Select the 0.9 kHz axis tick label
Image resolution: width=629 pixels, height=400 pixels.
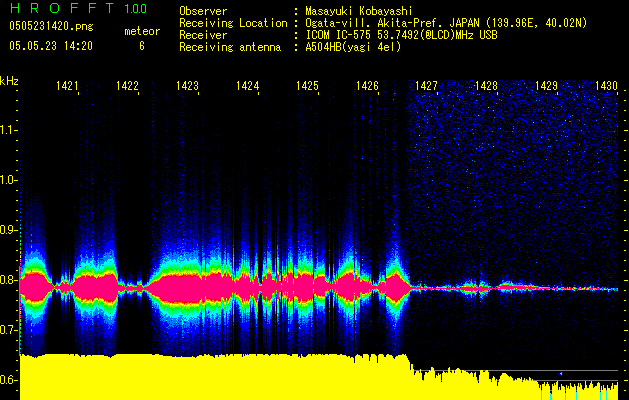8,230
